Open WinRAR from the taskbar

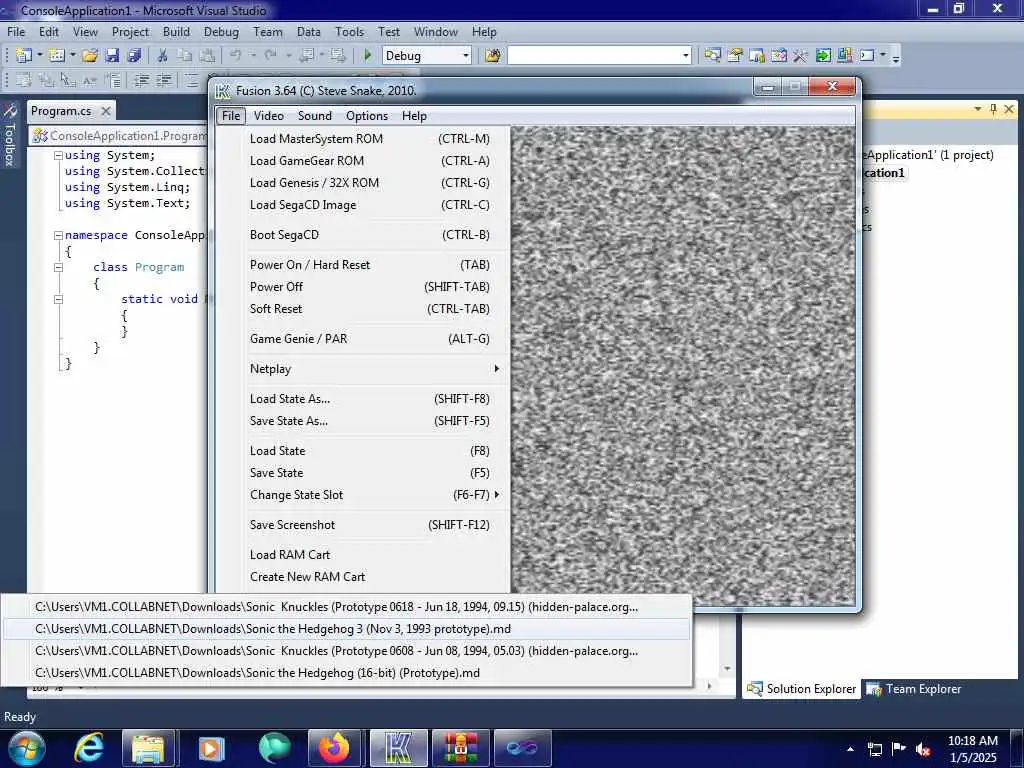(461, 748)
